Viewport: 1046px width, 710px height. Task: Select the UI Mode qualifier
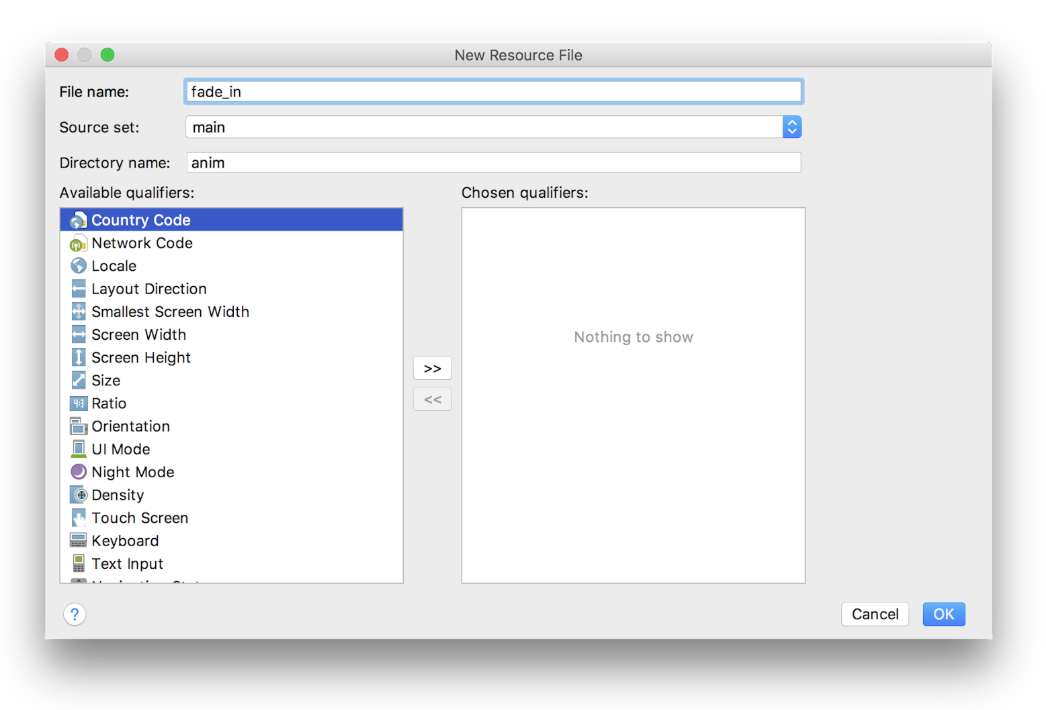120,449
